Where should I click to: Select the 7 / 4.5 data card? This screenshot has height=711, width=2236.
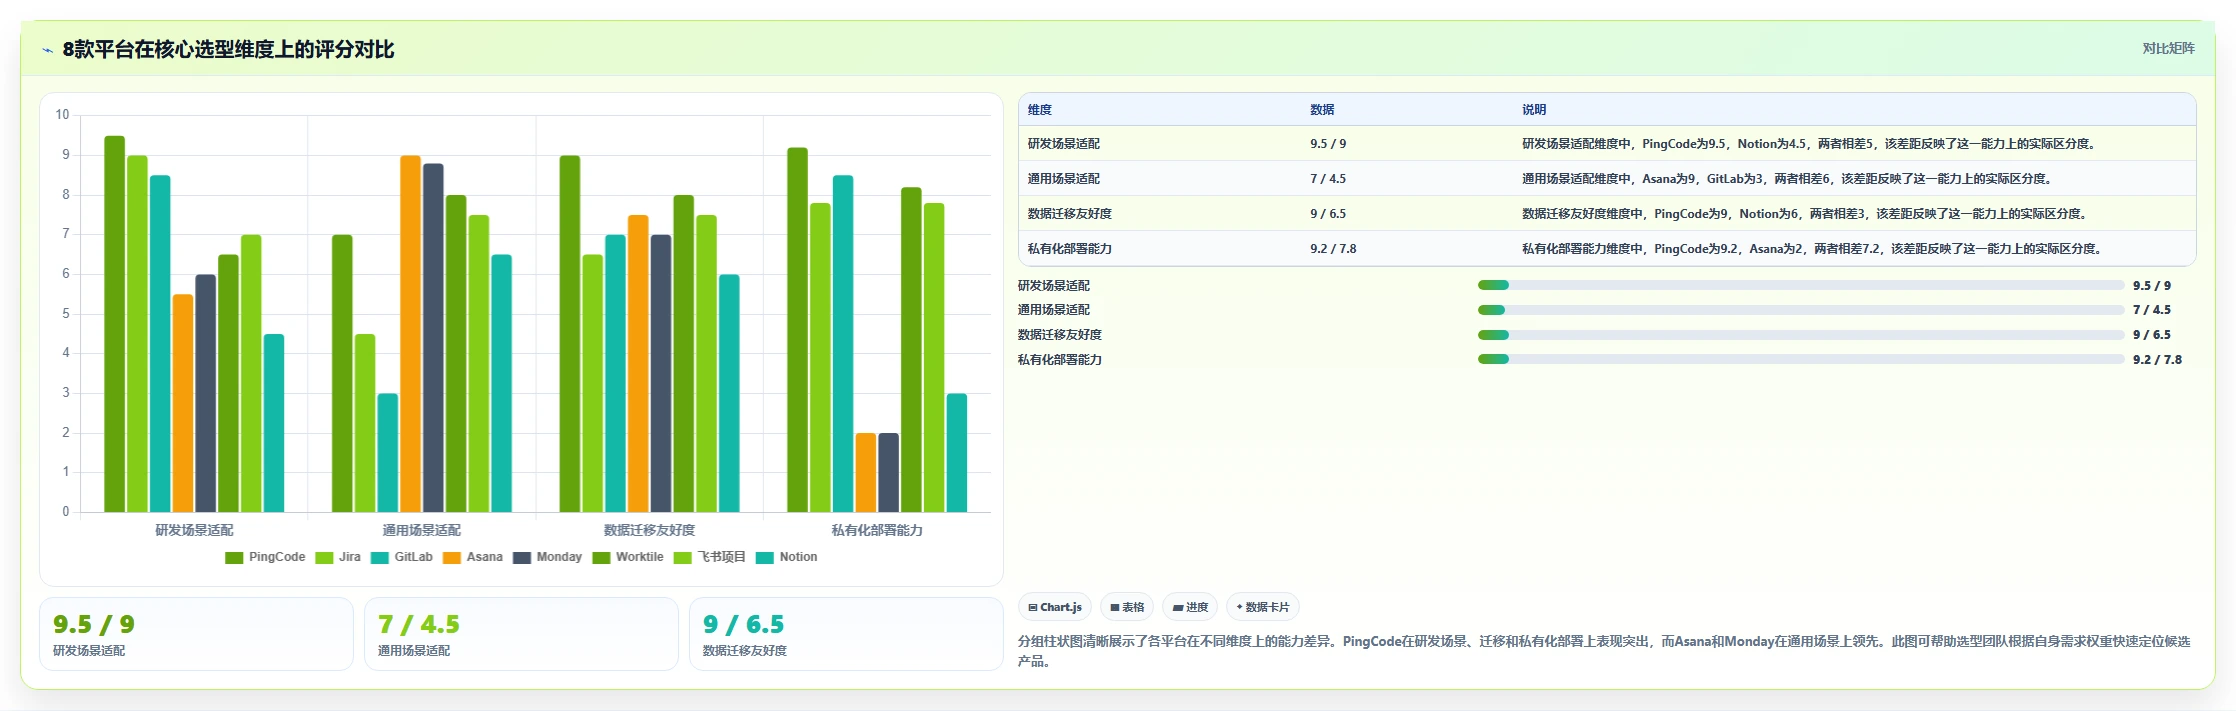click(x=521, y=634)
